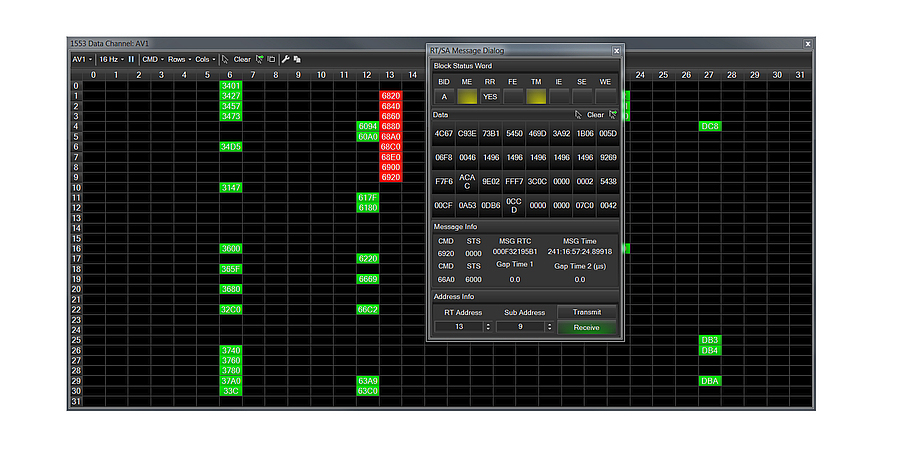
Task: Click the RT Address field showing 13
Action: click(x=459, y=327)
